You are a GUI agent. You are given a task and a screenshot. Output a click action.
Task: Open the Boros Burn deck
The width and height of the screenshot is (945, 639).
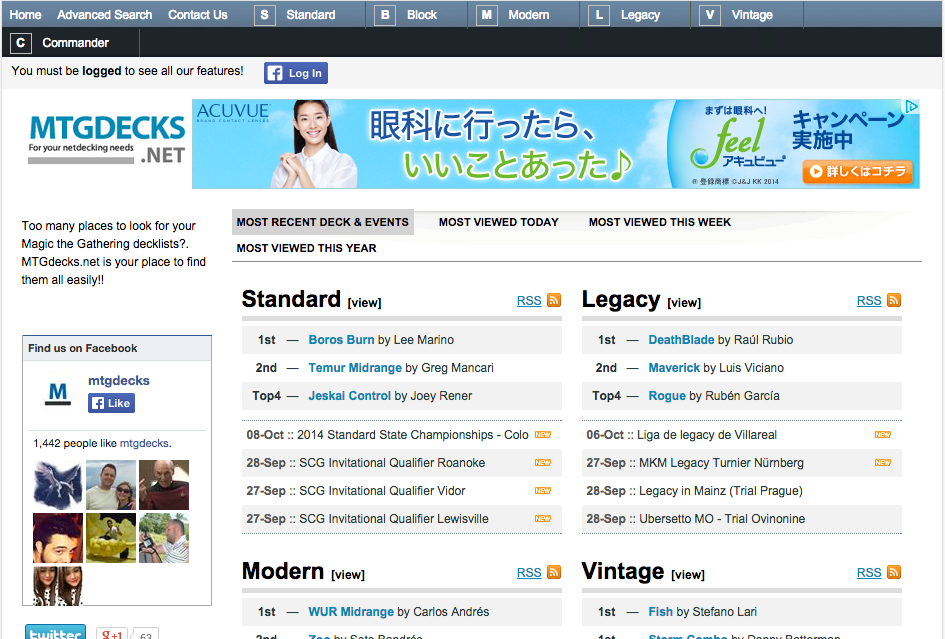click(x=341, y=339)
